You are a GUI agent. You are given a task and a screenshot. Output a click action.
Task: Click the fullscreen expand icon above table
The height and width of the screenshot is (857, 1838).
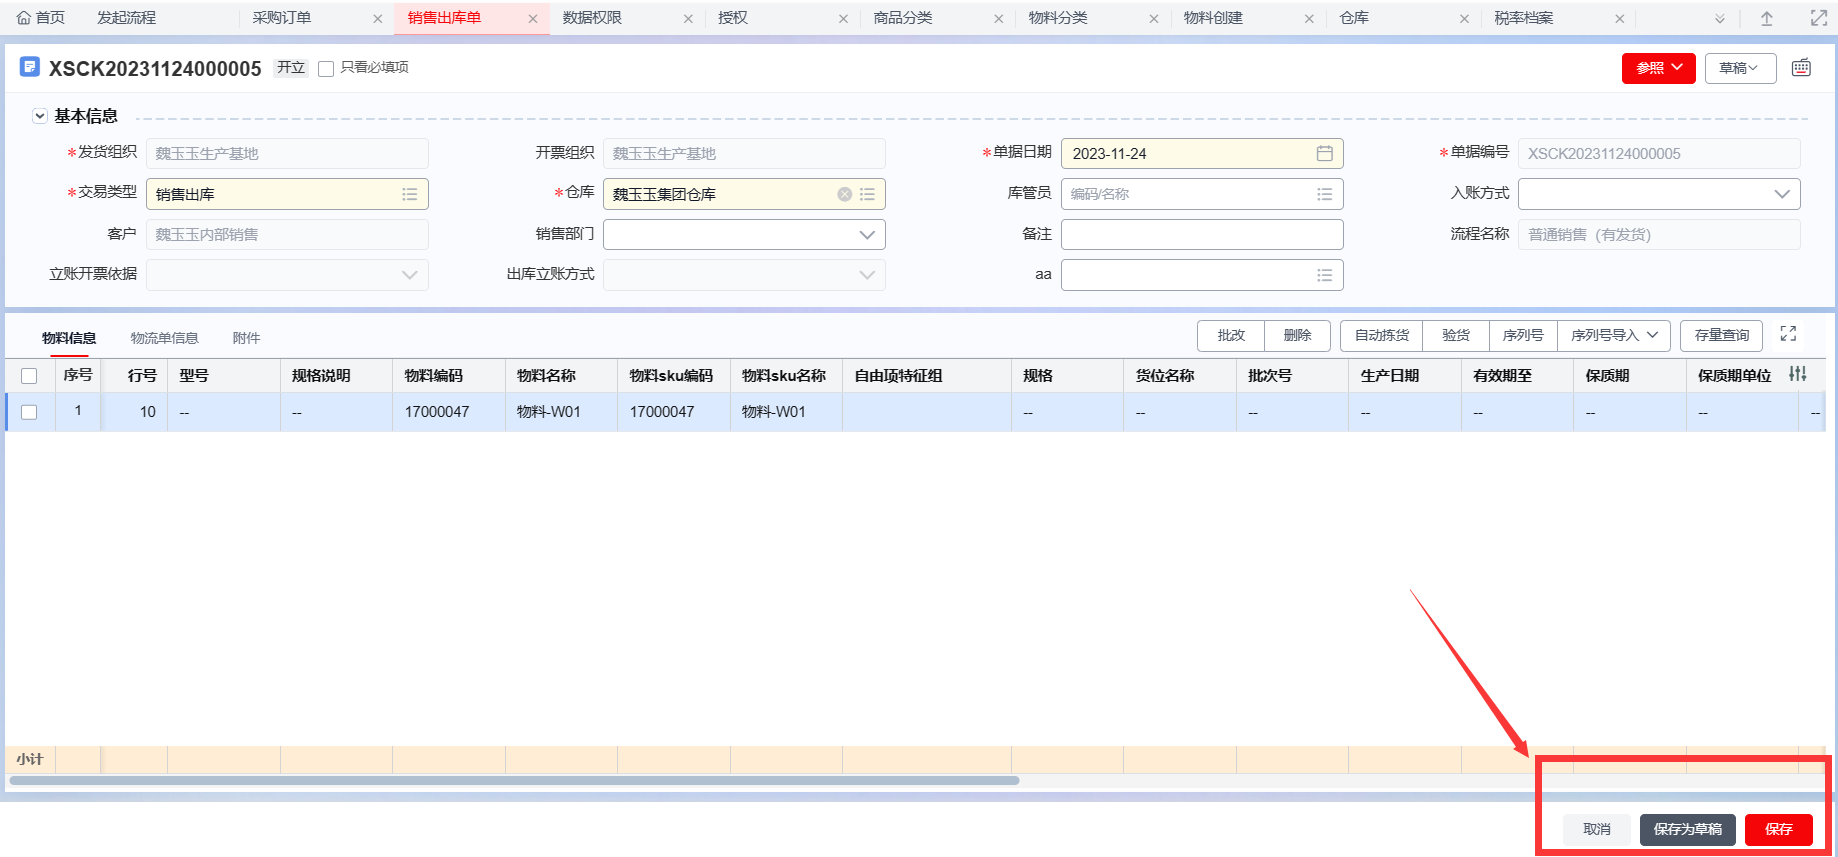point(1788,334)
